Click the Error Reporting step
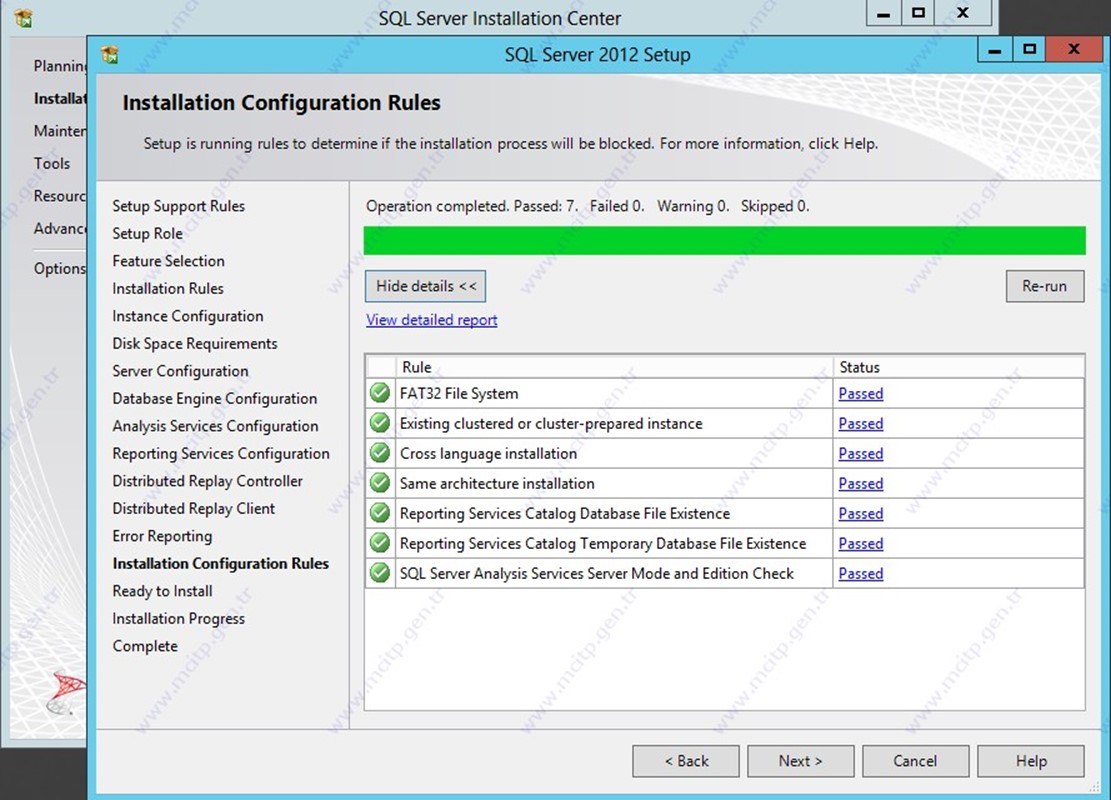This screenshot has width=1111, height=800. pyautogui.click(x=162, y=536)
